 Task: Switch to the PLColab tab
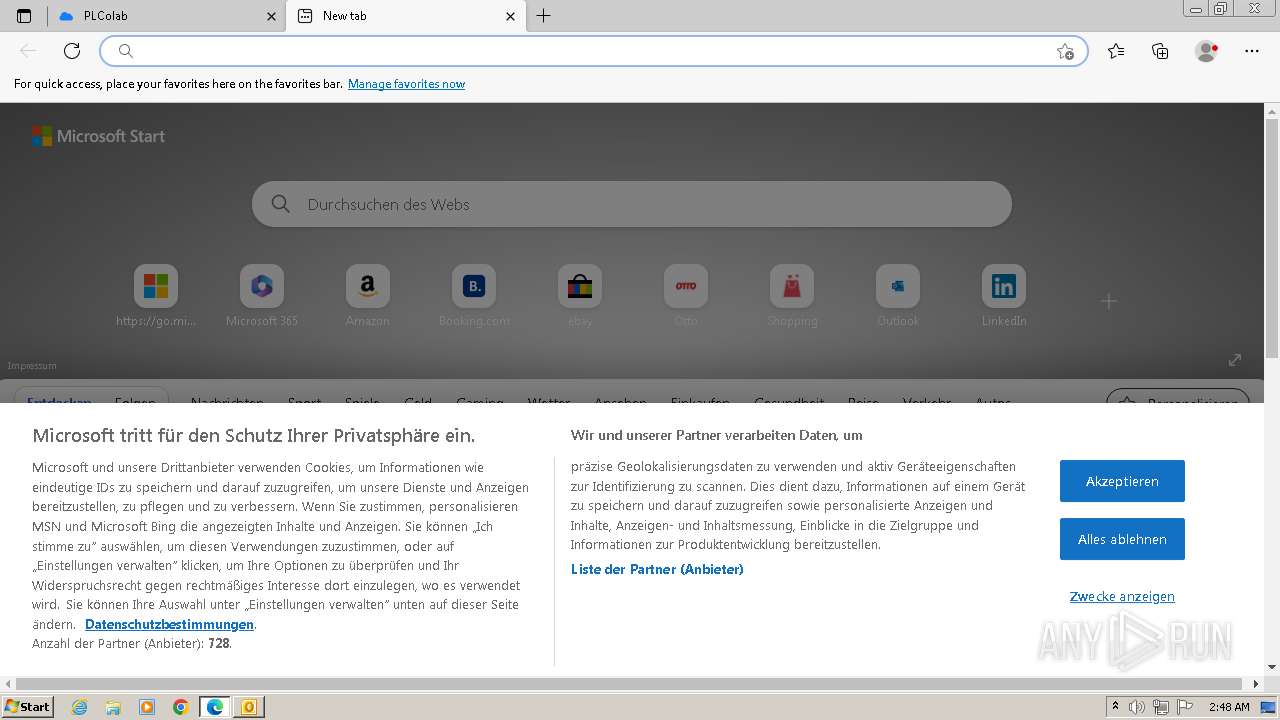(x=167, y=16)
